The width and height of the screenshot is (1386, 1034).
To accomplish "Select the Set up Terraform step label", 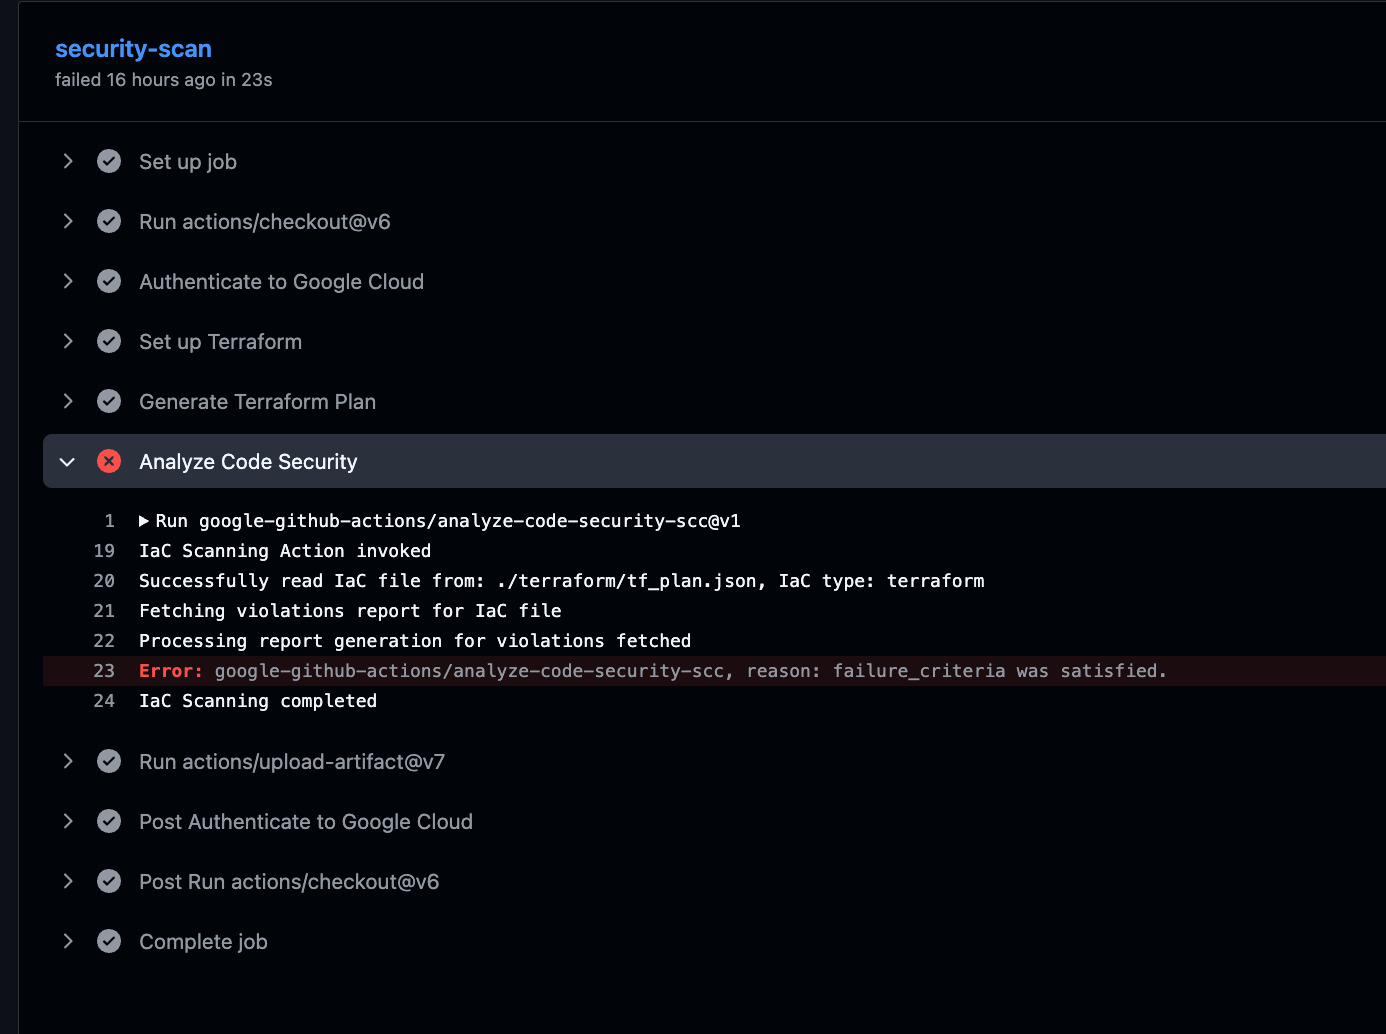I will [220, 342].
